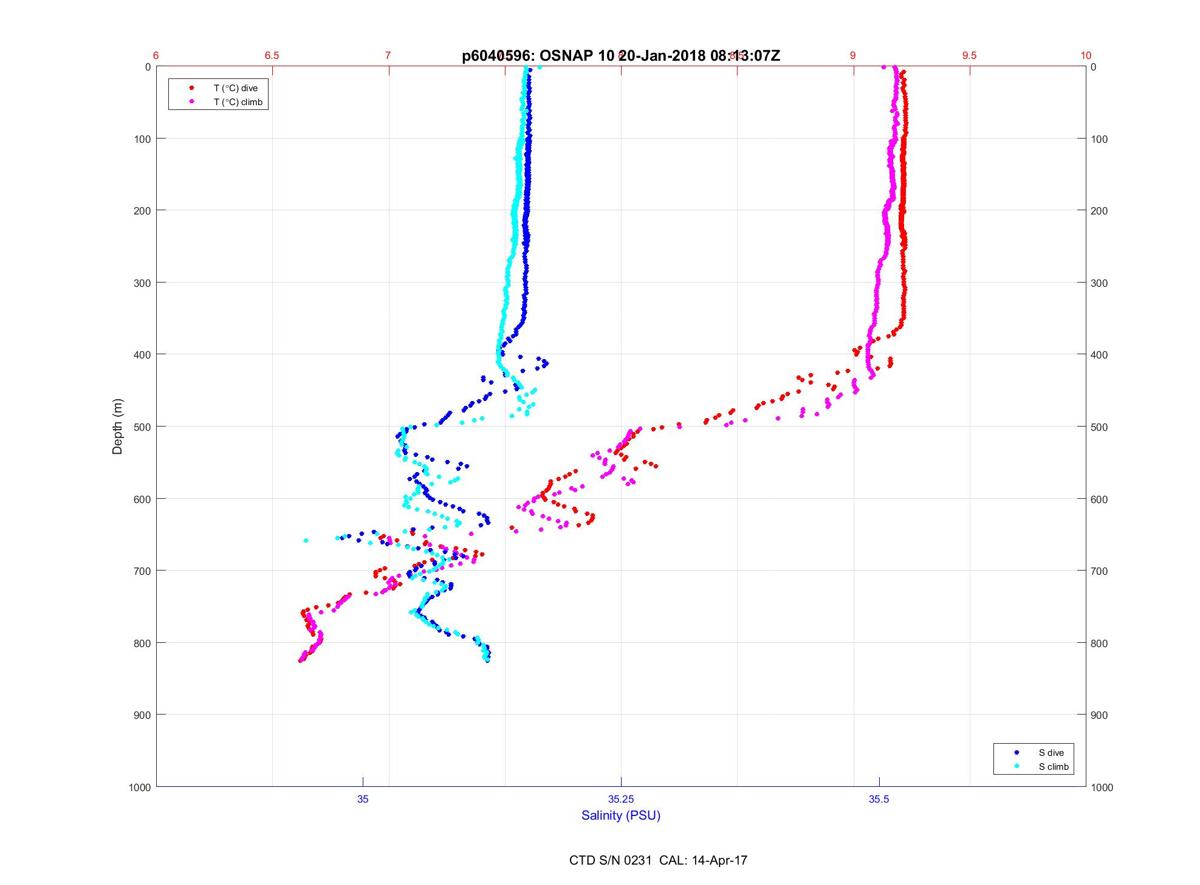Viewport: 1200px width, 885px height.
Task: Click temperature tick label 9.5 on top axis
Action: coord(969,56)
